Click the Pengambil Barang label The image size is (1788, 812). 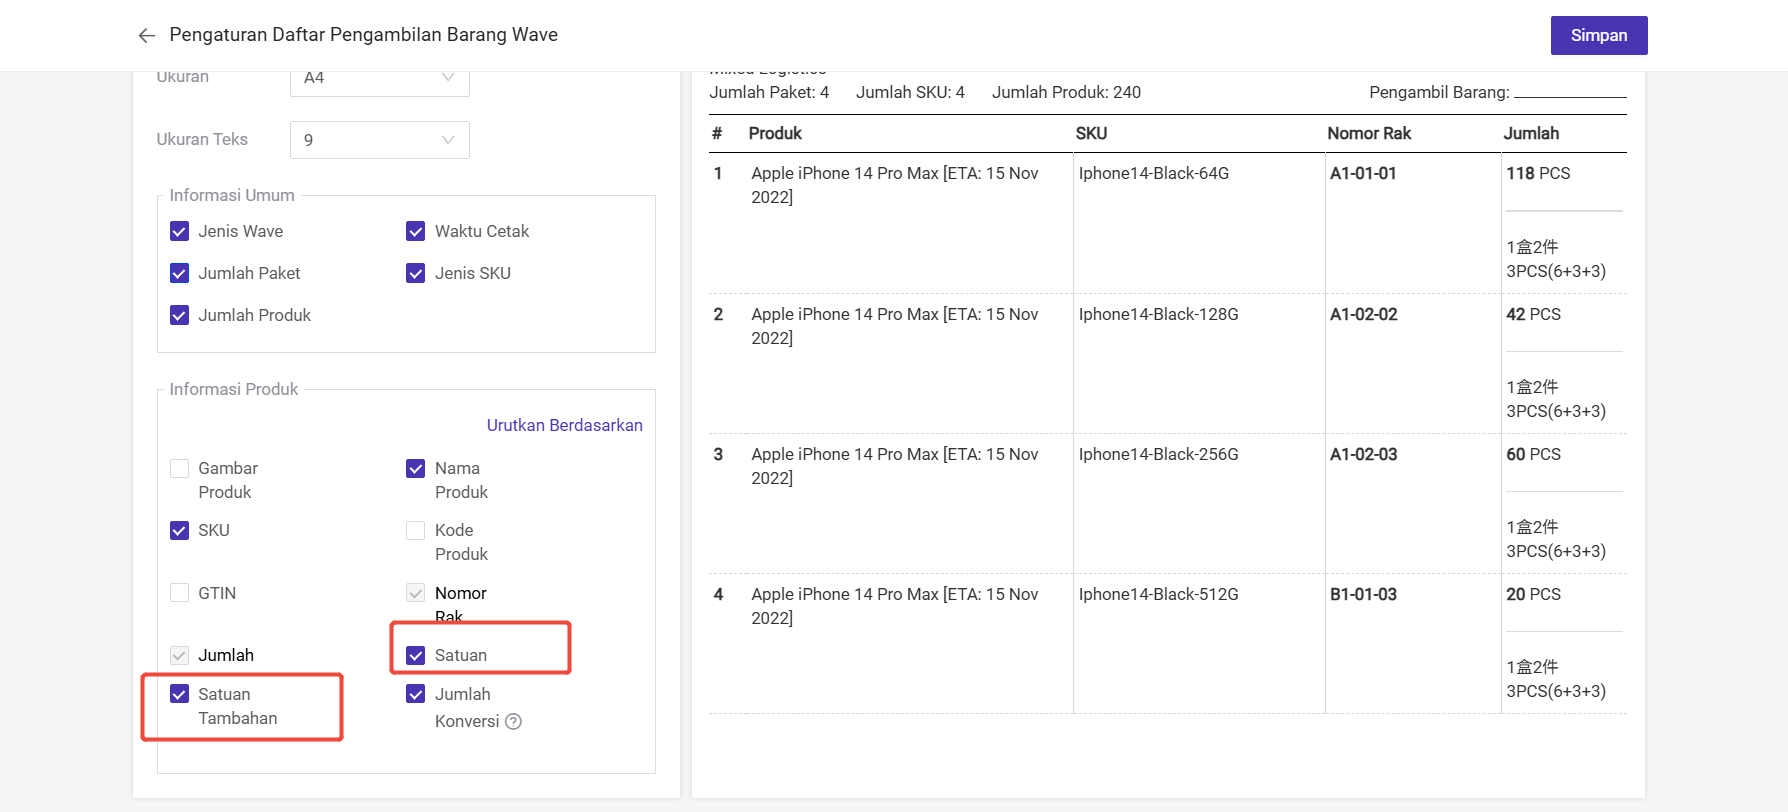pos(1439,92)
